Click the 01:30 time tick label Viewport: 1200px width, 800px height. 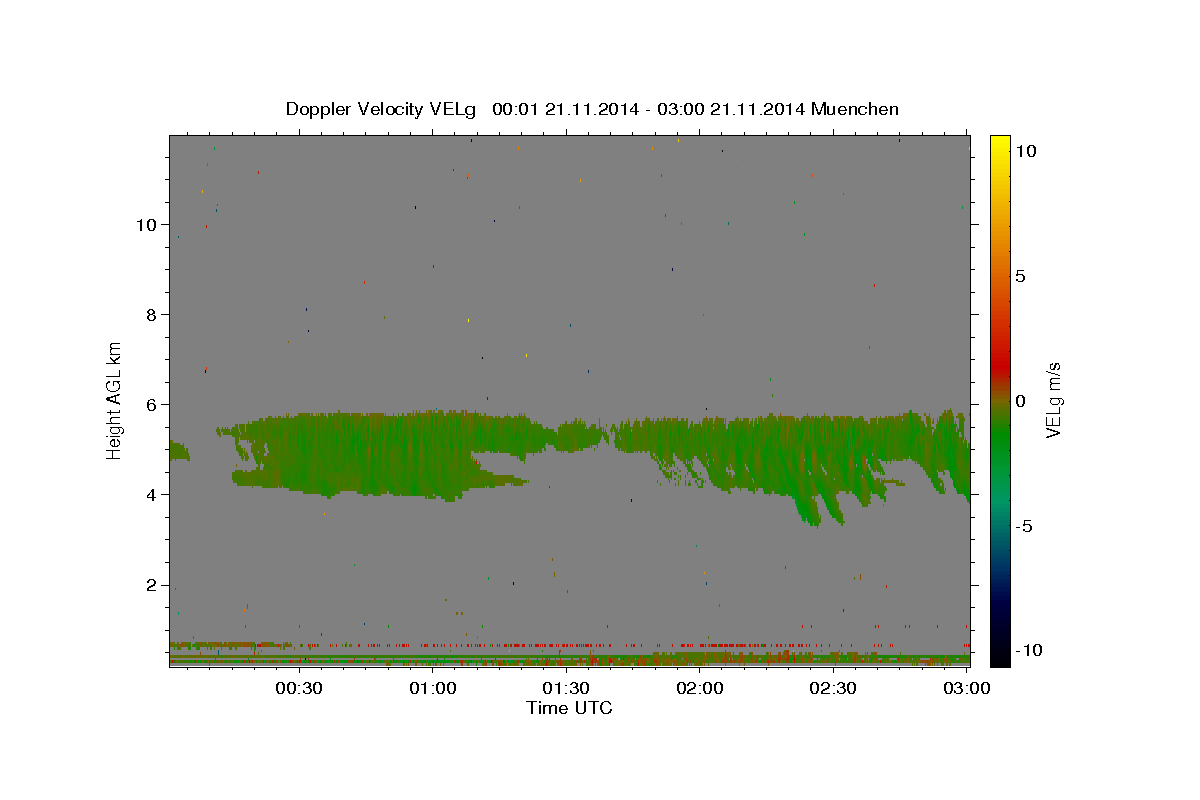pyautogui.click(x=567, y=688)
